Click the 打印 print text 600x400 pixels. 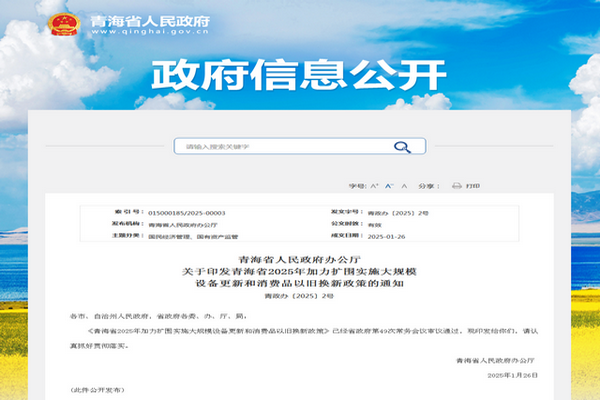pos(473,186)
